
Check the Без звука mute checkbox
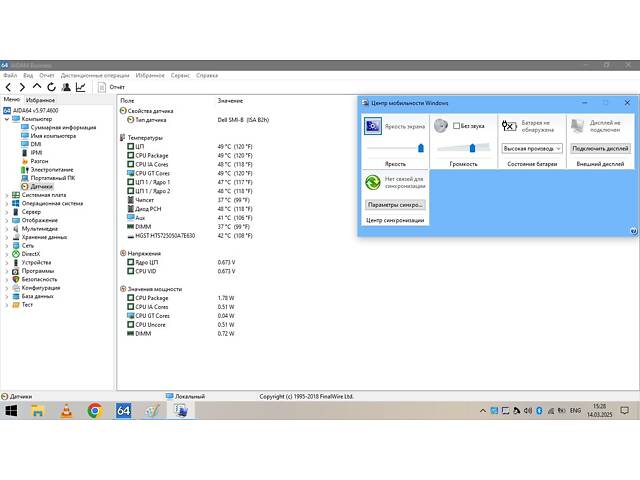tap(456, 126)
